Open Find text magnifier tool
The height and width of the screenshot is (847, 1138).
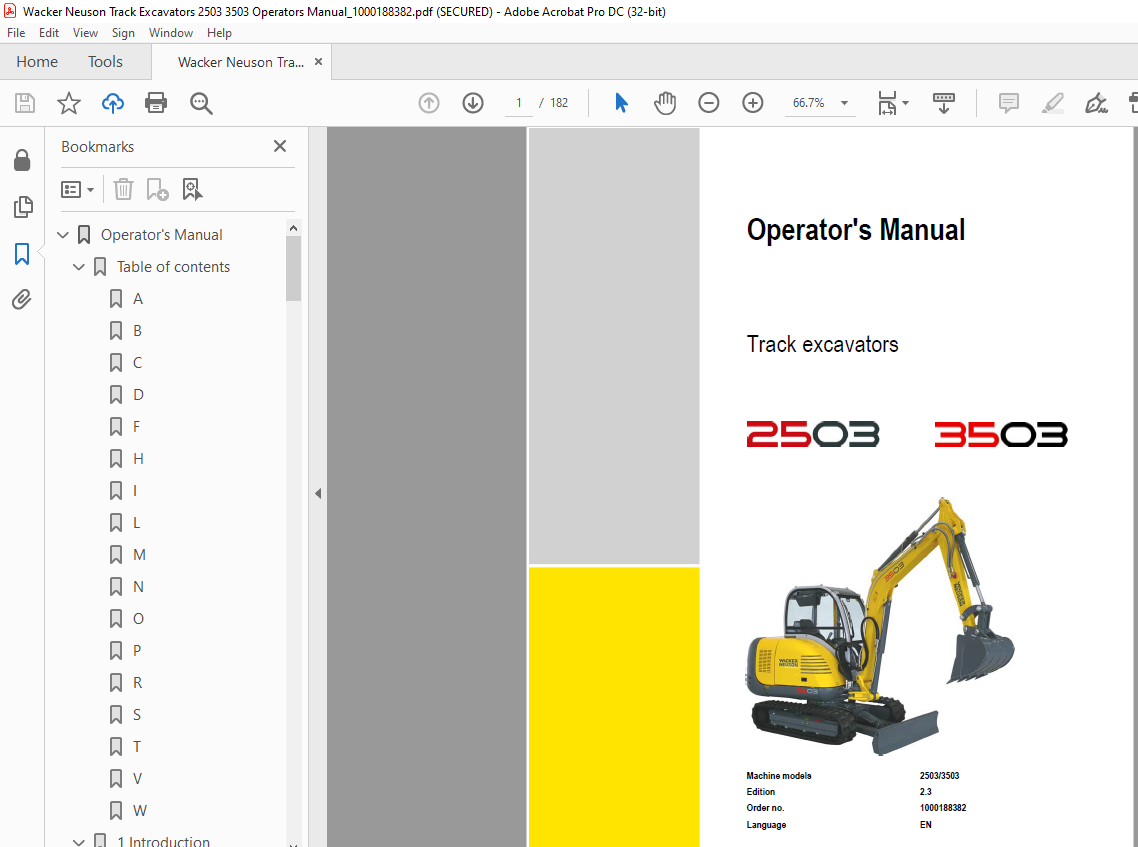tap(201, 103)
